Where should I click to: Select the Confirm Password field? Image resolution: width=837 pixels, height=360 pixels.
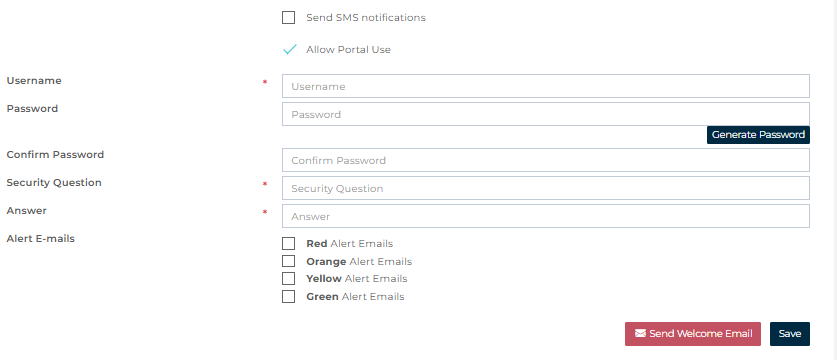546,160
